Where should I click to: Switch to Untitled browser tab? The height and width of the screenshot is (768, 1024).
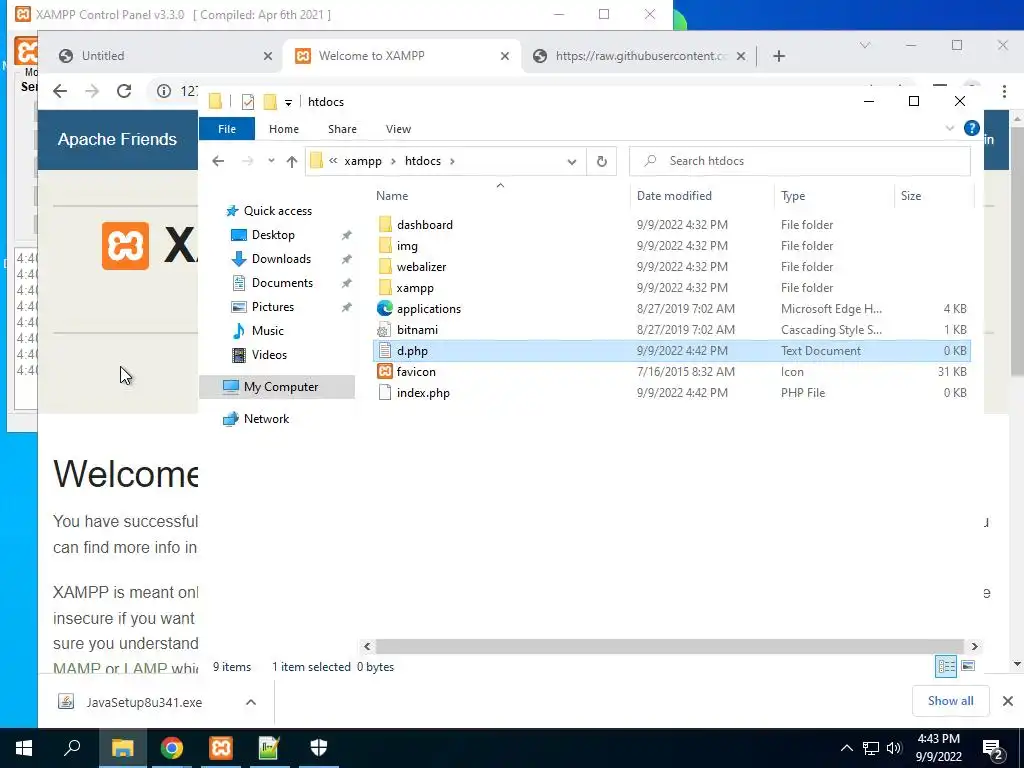[x=162, y=56]
